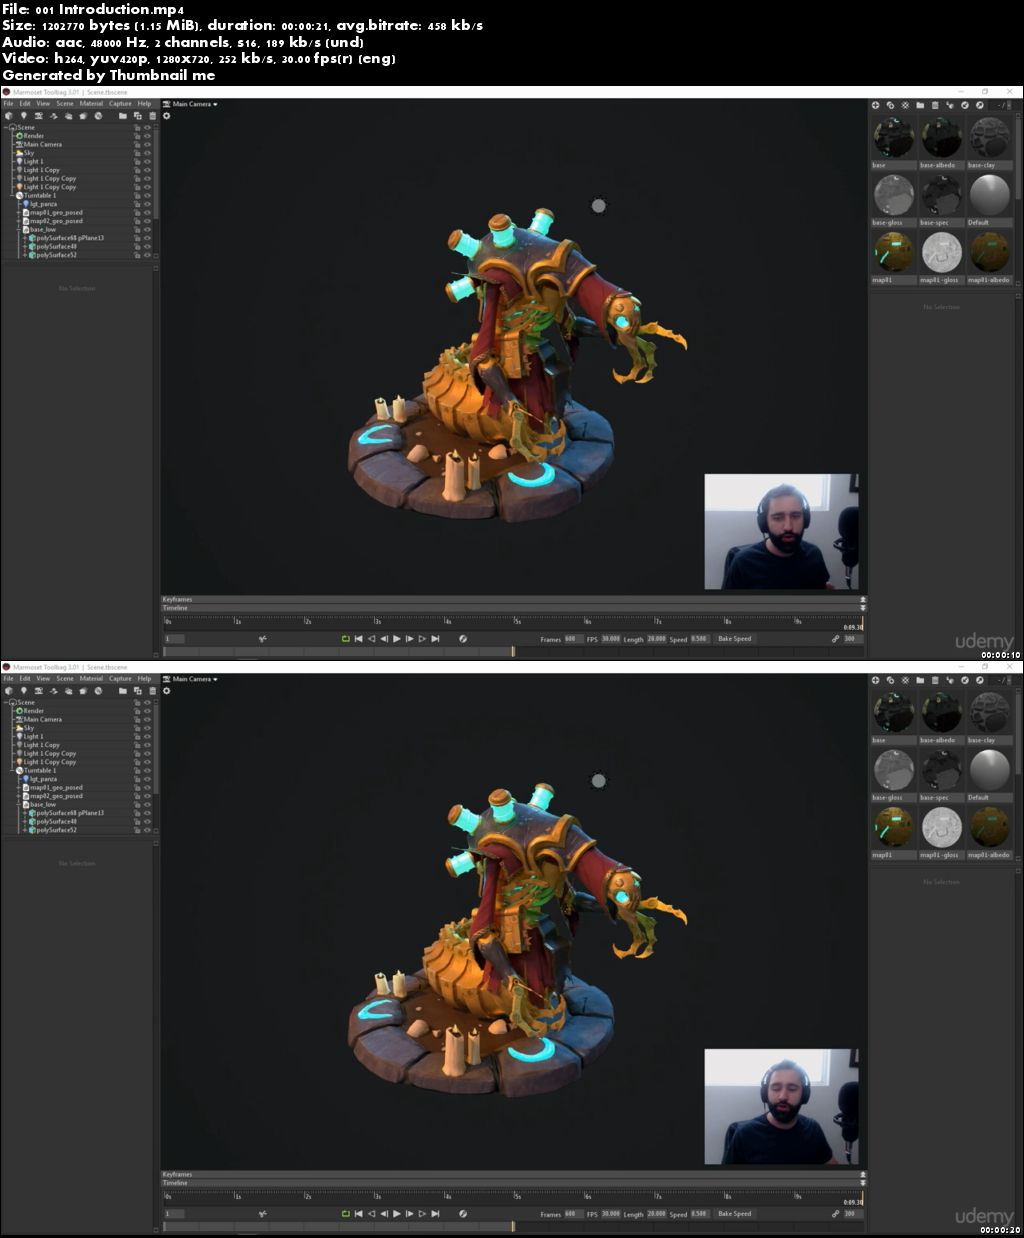Toggle base_low visibility eye in upper frame
This screenshot has height=1238, width=1024.
[x=147, y=230]
